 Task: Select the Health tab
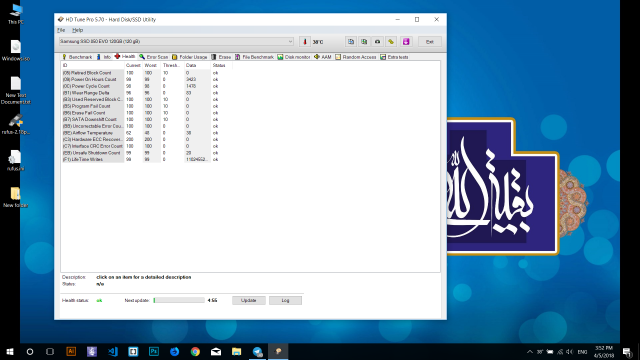point(125,56)
